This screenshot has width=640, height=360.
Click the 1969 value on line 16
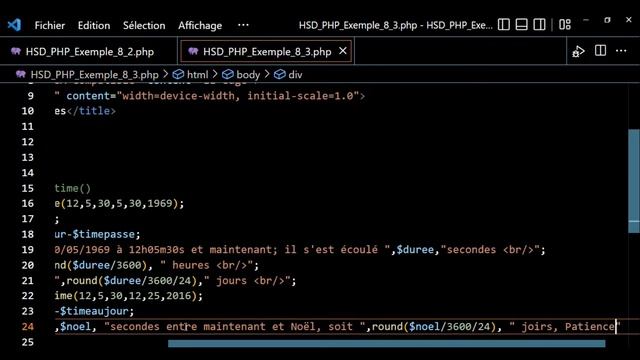[160, 203]
